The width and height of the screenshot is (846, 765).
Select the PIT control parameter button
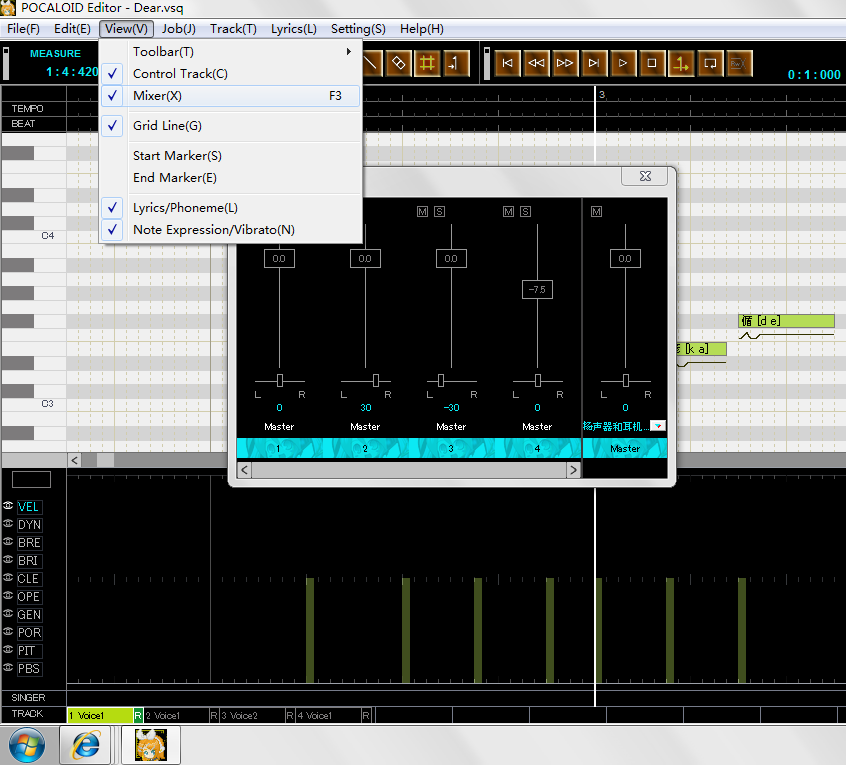click(x=29, y=651)
